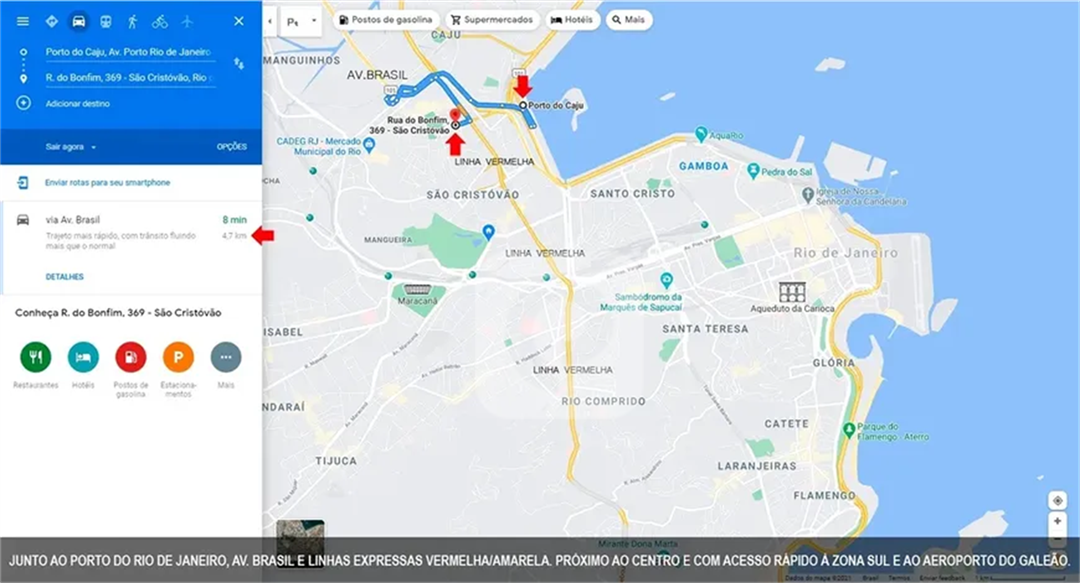Select the Hotéis filter chip
The image size is (1080, 583).
pyautogui.click(x=572, y=20)
